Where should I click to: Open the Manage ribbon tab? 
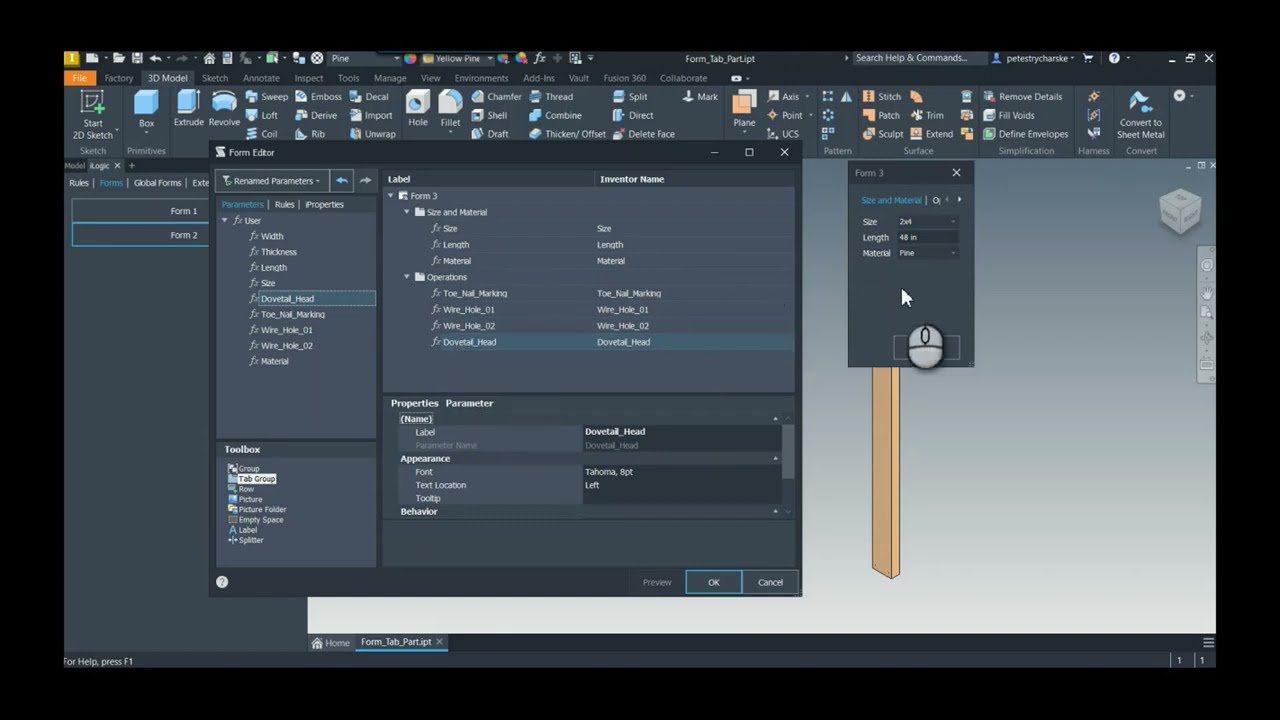click(x=390, y=78)
